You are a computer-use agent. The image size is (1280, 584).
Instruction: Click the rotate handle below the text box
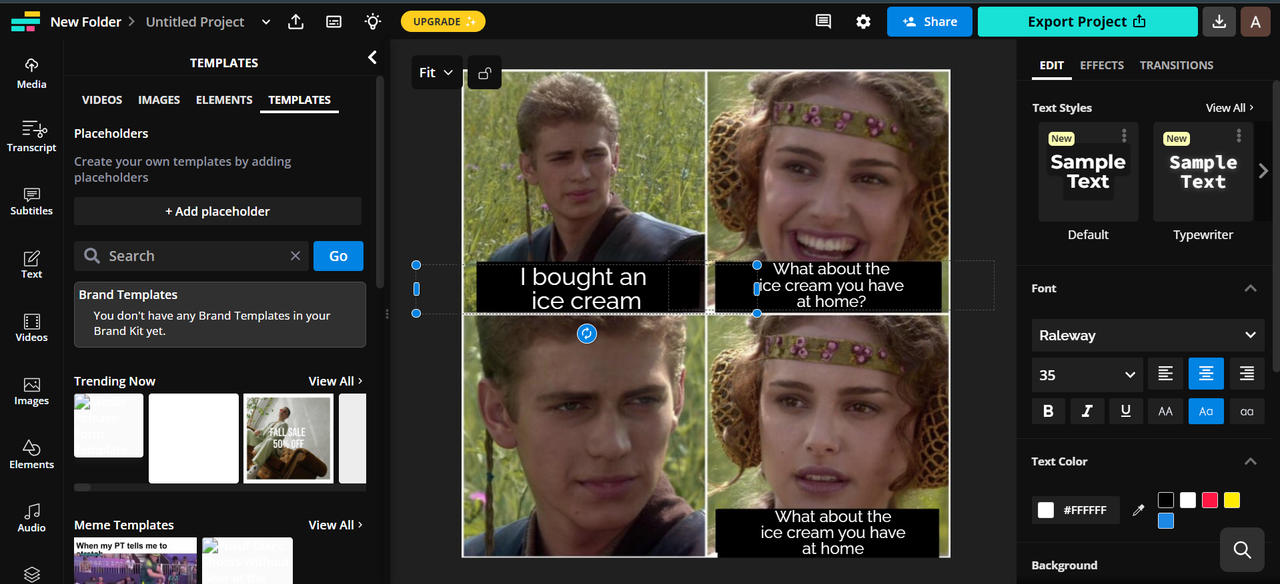click(x=587, y=334)
